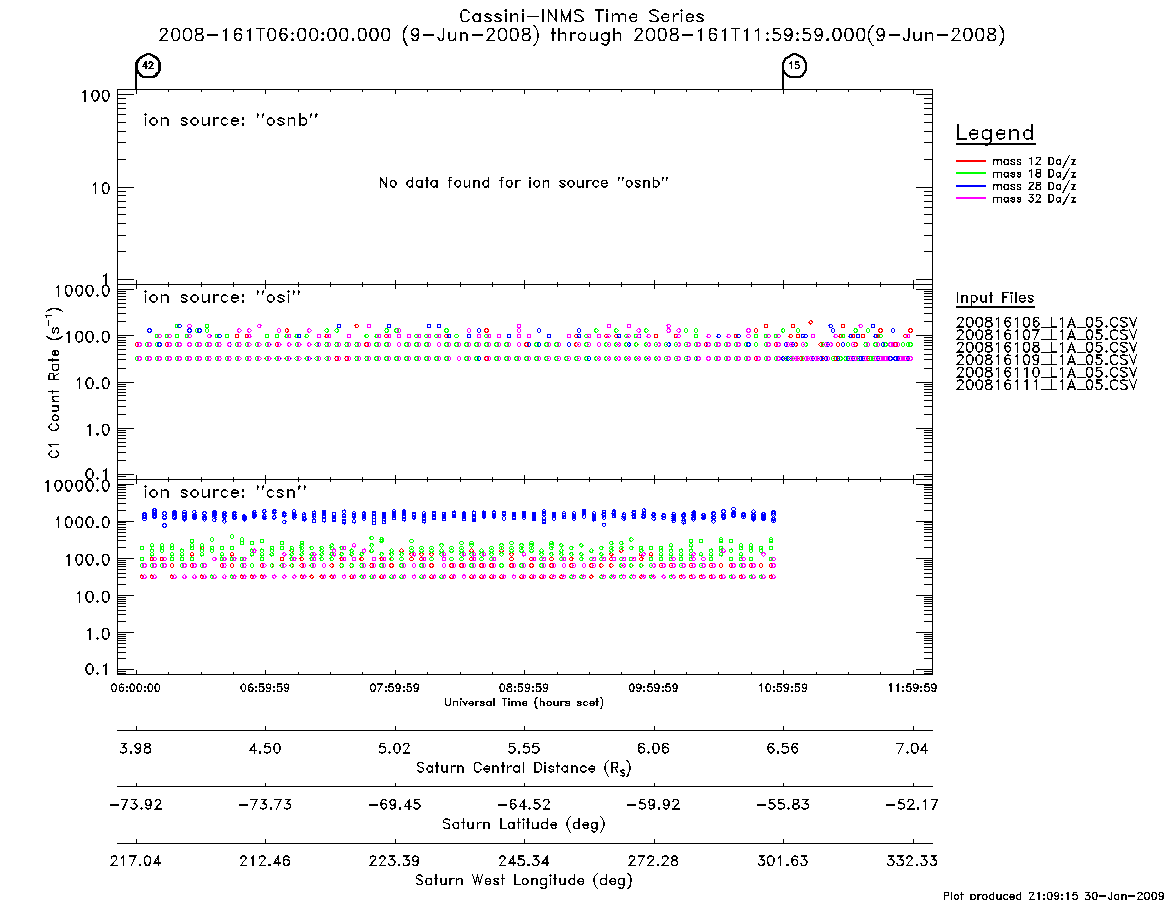Select file 200816110_L1A_05.CSV
Viewport: 1165px width, 900px height.
[x=1046, y=373]
